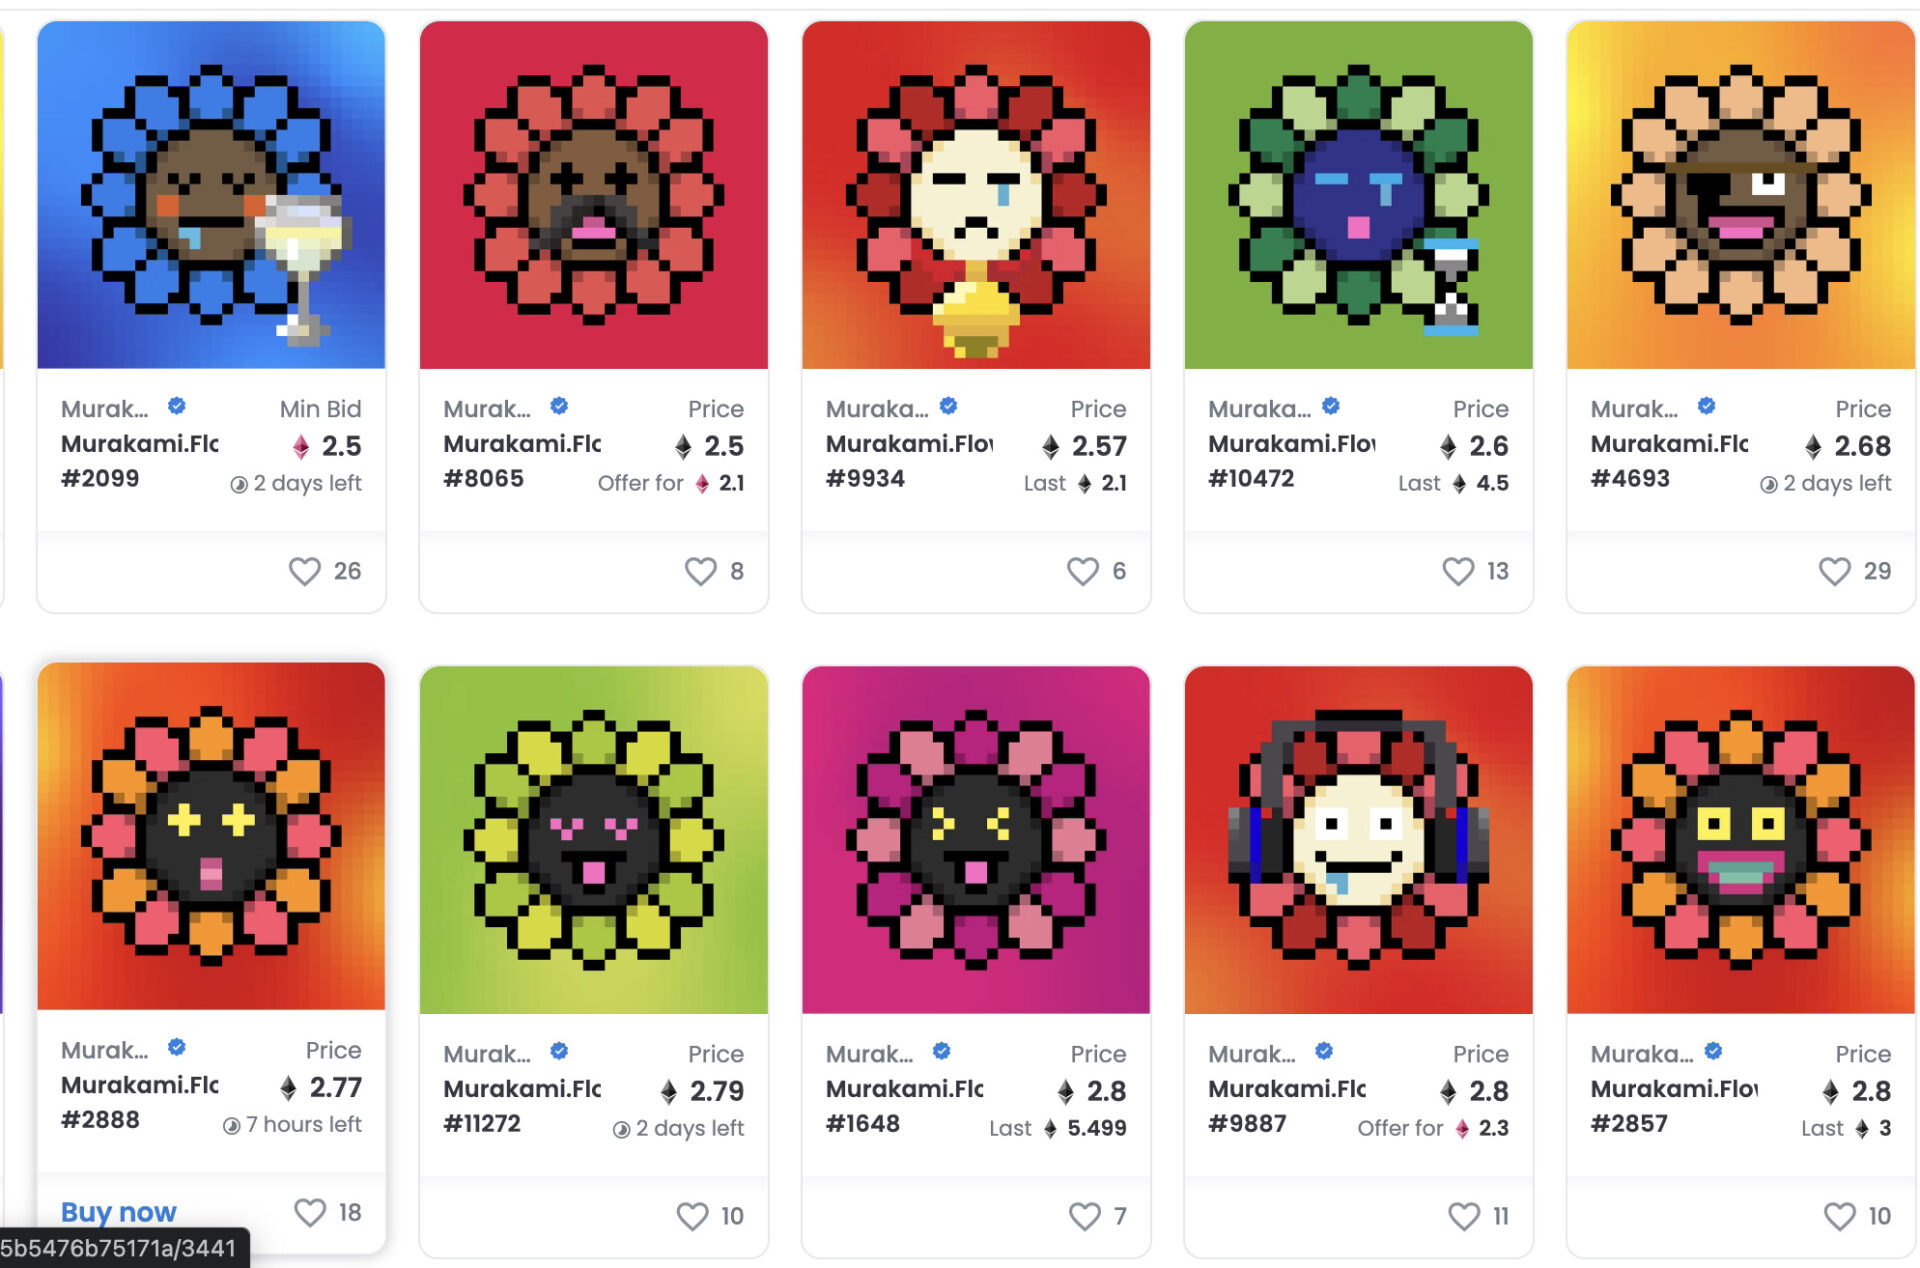Open collection link on #2099 card
The image size is (1920, 1268).
point(104,409)
